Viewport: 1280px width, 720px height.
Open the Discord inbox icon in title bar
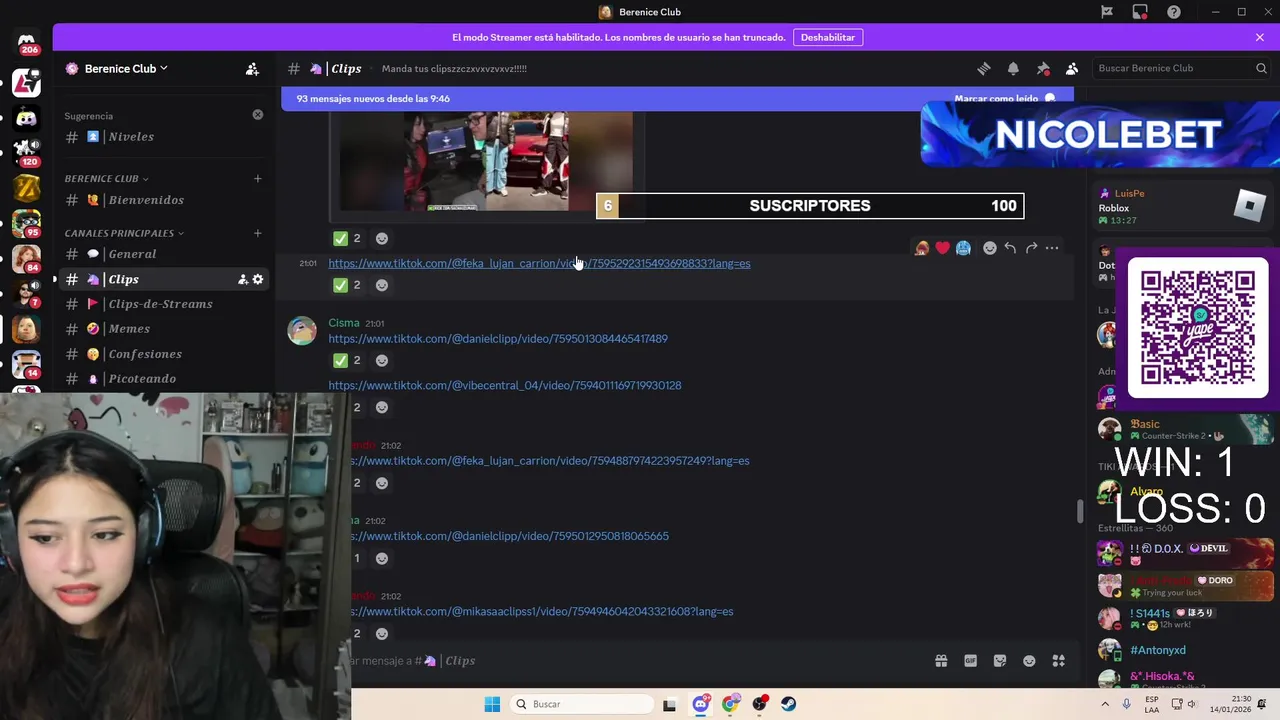pyautogui.click(x=1140, y=12)
